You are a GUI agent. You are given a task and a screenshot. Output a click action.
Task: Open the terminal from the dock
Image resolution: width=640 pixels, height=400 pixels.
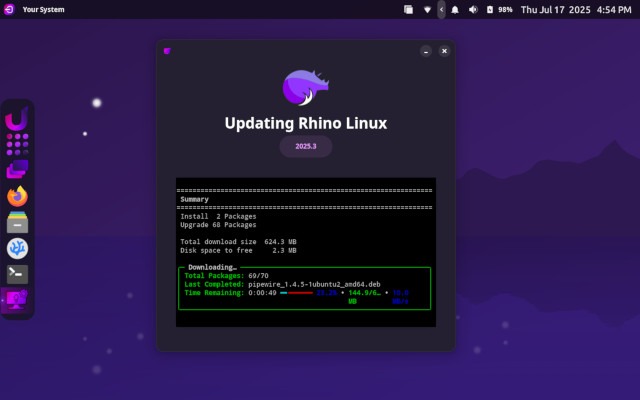pyautogui.click(x=17, y=274)
